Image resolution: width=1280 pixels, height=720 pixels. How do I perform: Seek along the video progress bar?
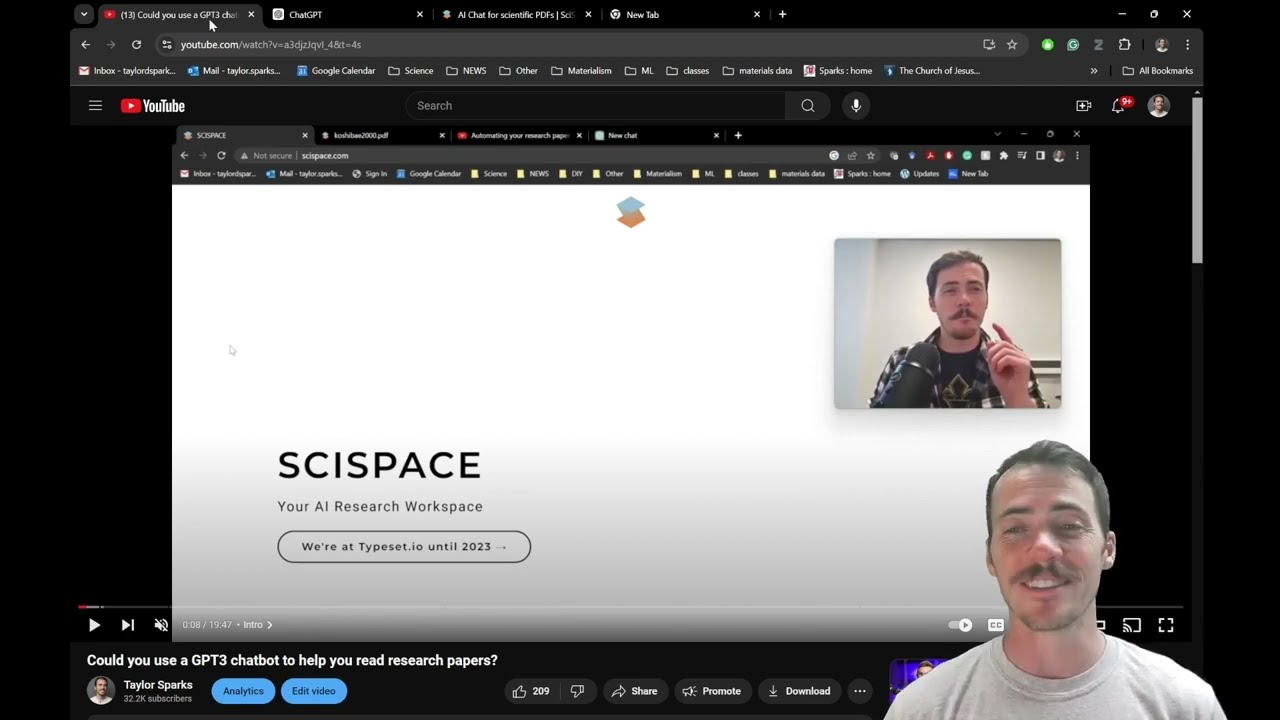pyautogui.click(x=630, y=607)
